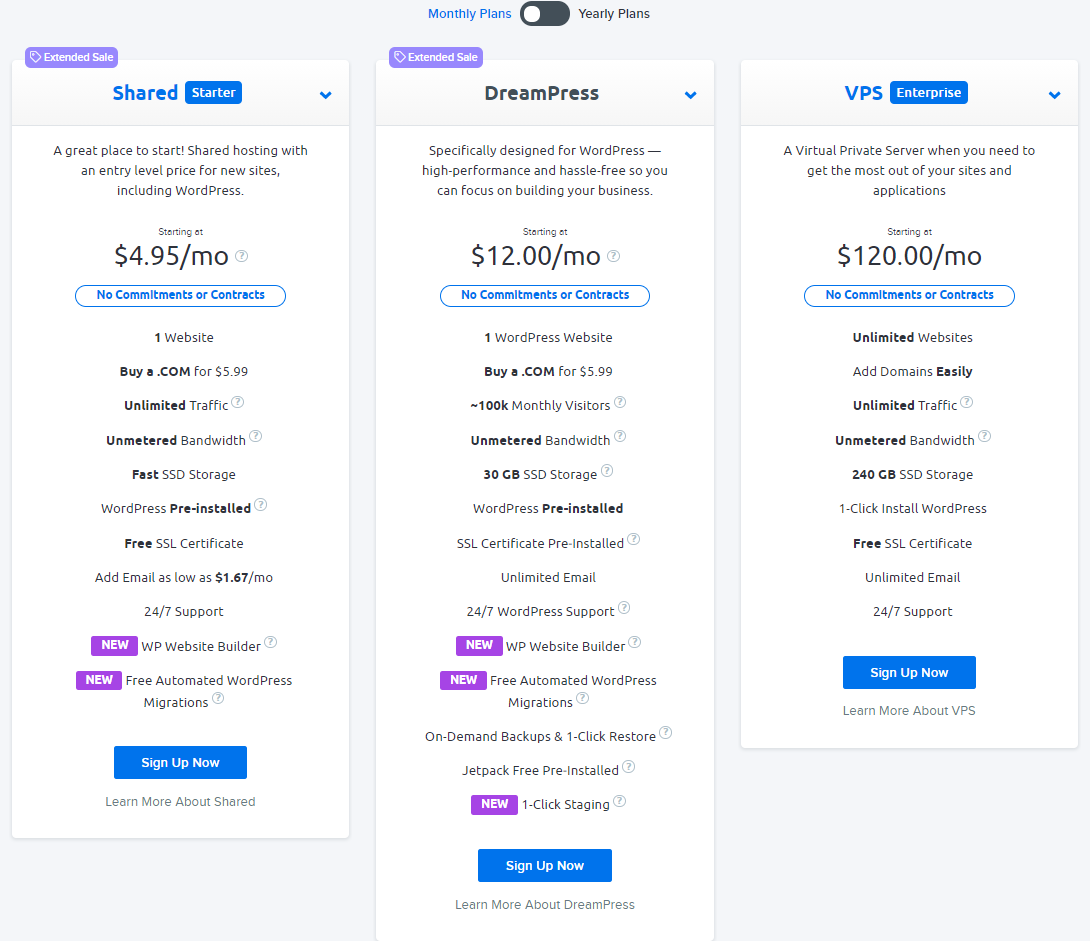Open Learn More About VPS link
The width and height of the screenshot is (1090, 941).
[x=909, y=710]
